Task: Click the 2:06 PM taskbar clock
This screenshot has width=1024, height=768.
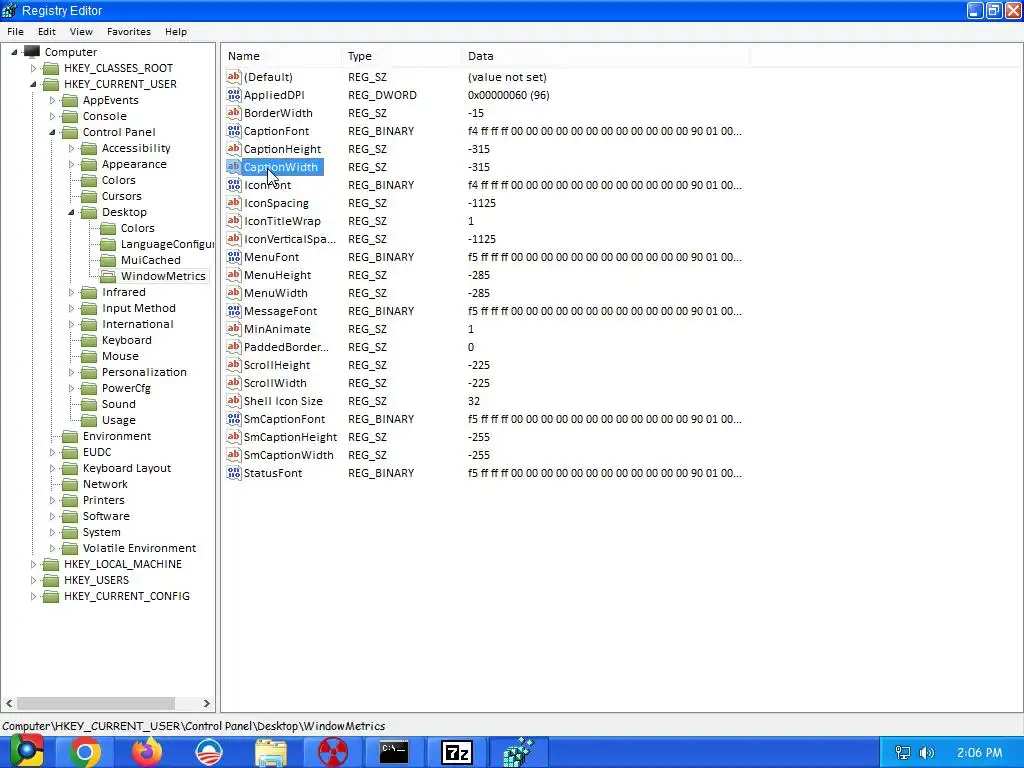Action: [x=979, y=752]
